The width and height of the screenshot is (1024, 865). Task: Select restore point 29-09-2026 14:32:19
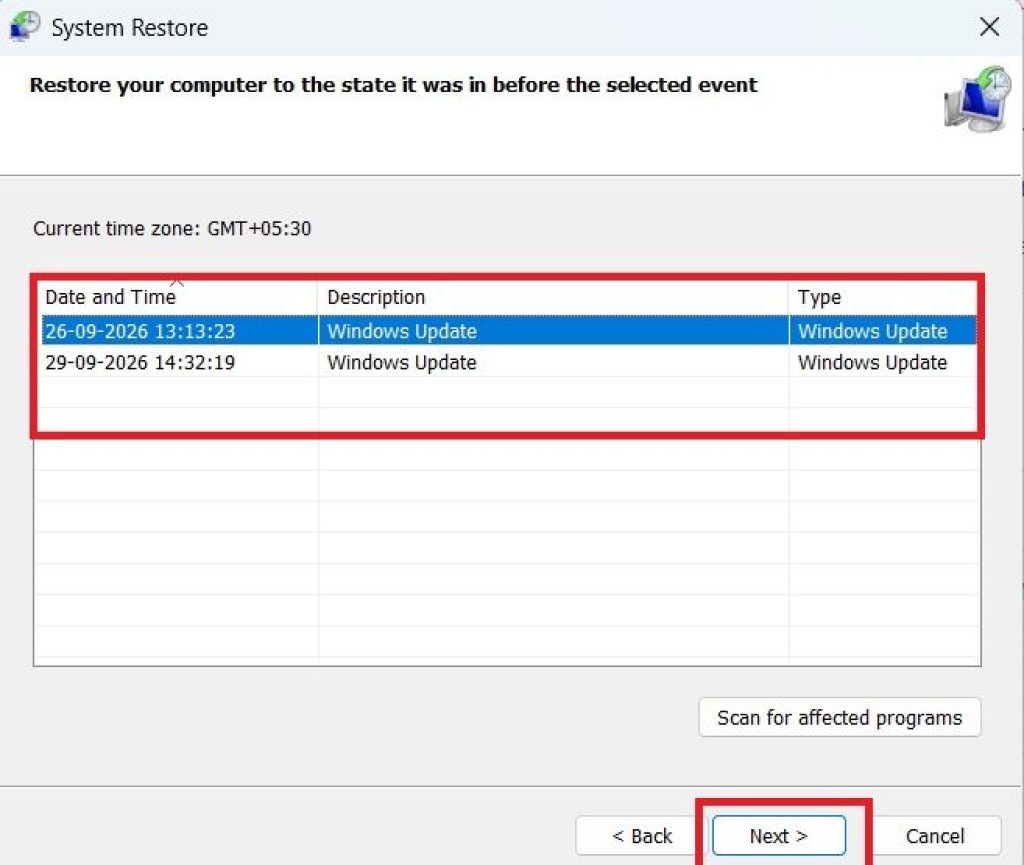point(509,362)
